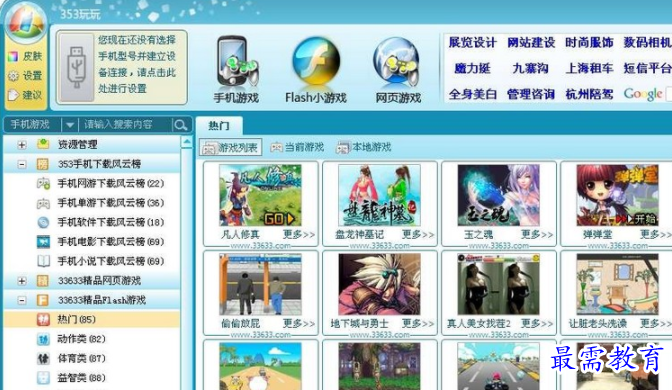Open the 手机游戏 search category dropdown
This screenshot has height=390, width=672.
(x=69, y=125)
